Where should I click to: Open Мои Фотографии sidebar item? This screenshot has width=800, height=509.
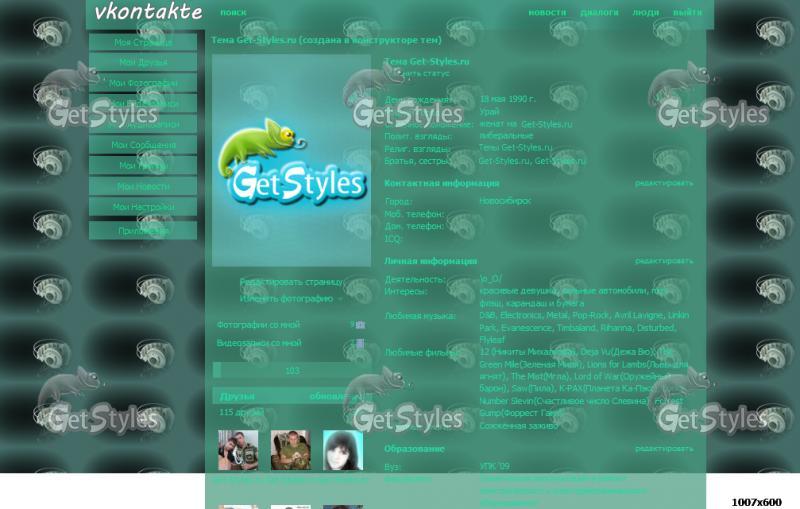143,83
